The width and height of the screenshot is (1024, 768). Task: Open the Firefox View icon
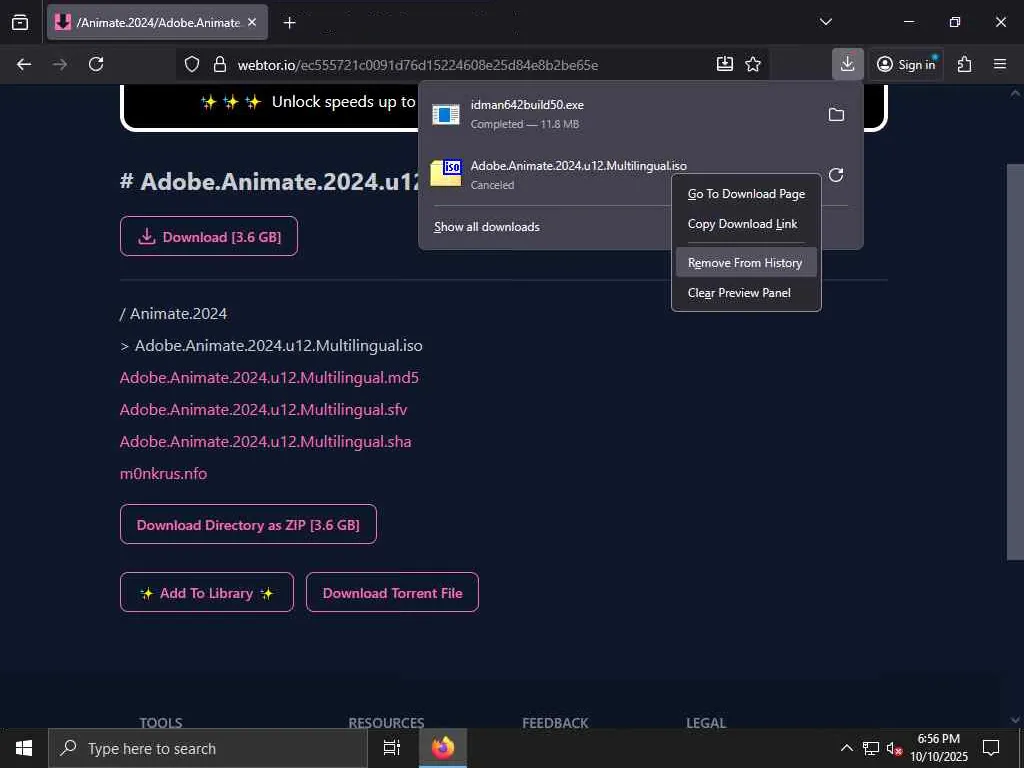click(x=20, y=22)
